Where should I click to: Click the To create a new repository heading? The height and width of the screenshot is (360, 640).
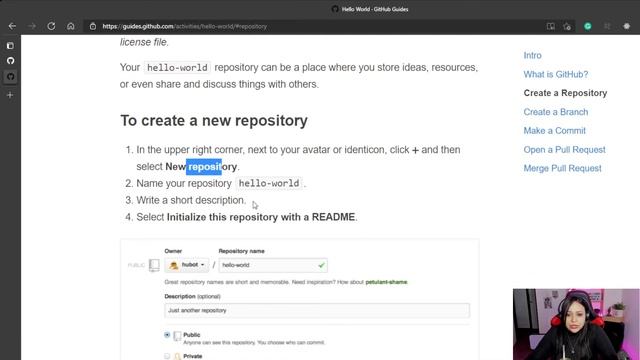[x=214, y=121]
